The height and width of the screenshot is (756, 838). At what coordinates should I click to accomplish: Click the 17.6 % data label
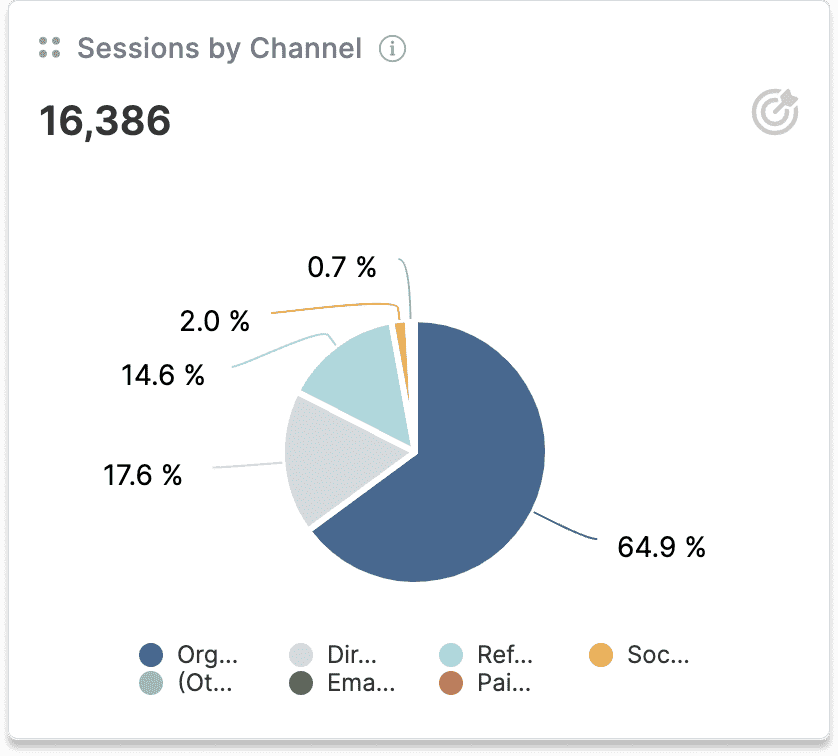(143, 475)
